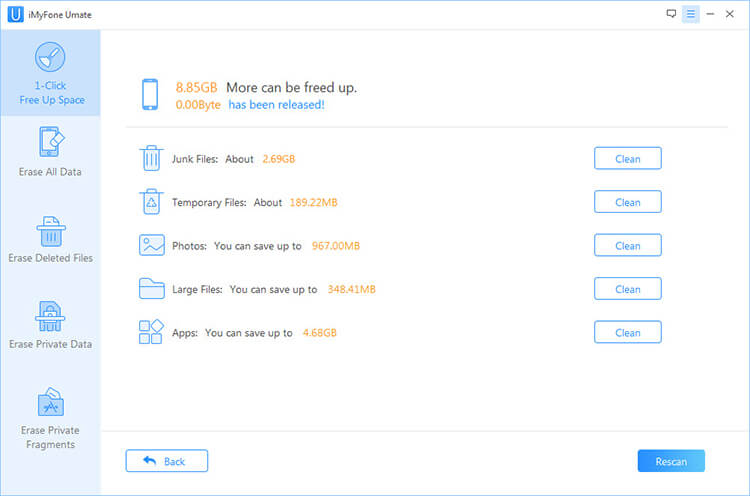
Task: Clean the Junk Files category
Action: point(628,158)
